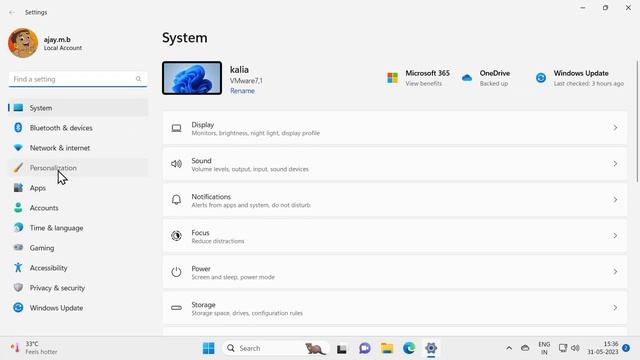This screenshot has width=640, height=360.
Task: Open Accessibility category label
Action: (x=49, y=268)
